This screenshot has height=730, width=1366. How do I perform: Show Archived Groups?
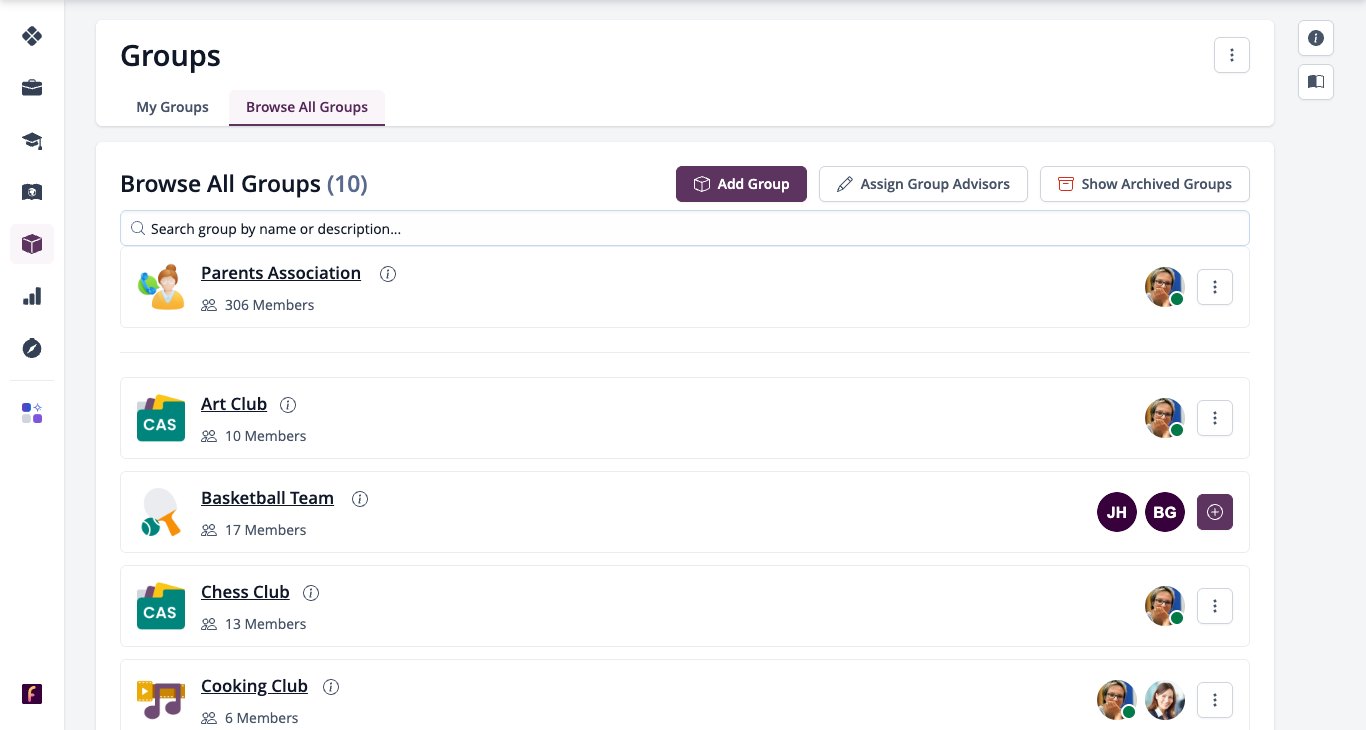coord(1145,184)
